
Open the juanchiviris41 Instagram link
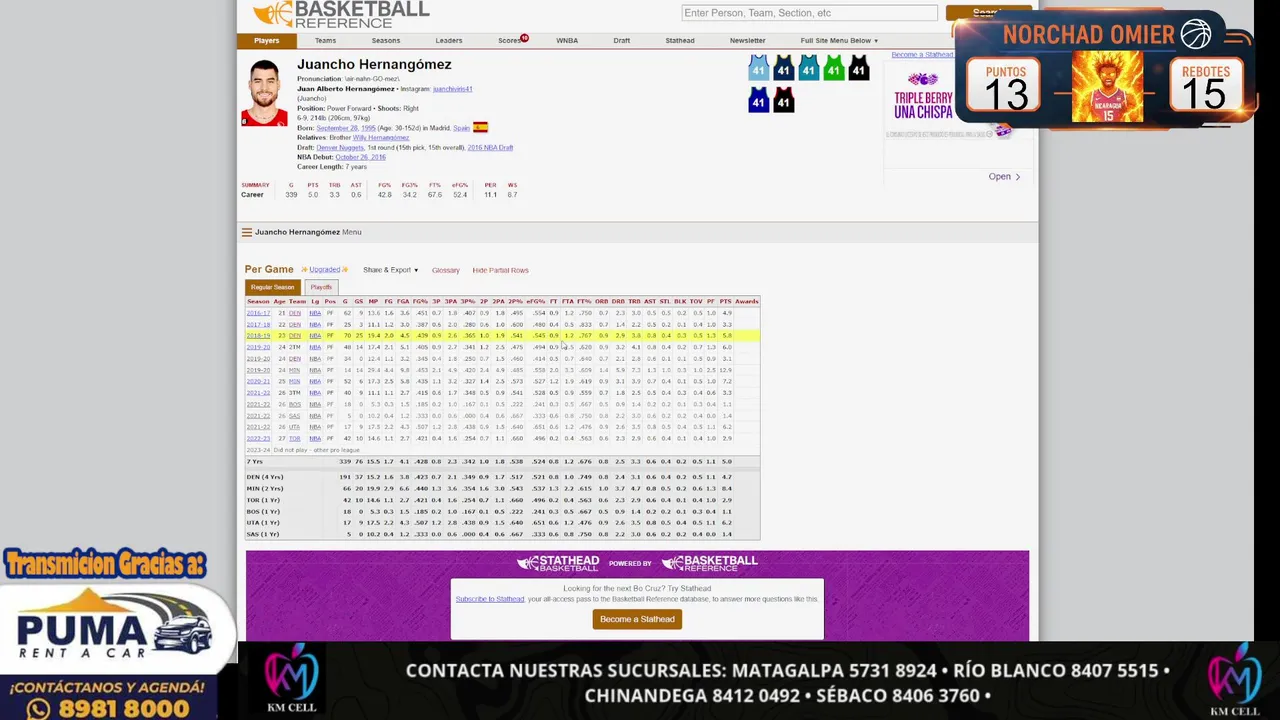click(453, 89)
